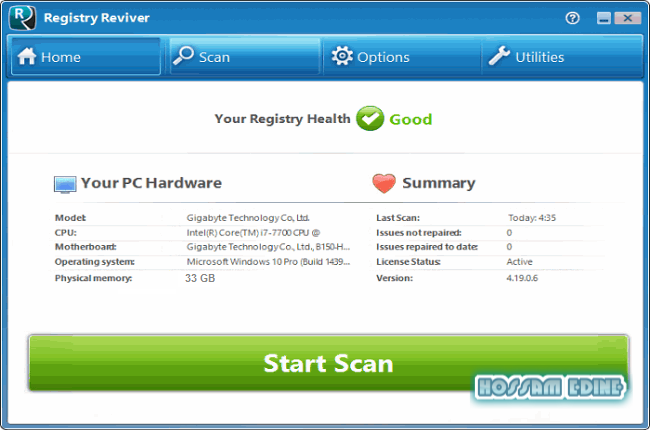
Task: Click the 'Model:' label
Action: point(70,218)
